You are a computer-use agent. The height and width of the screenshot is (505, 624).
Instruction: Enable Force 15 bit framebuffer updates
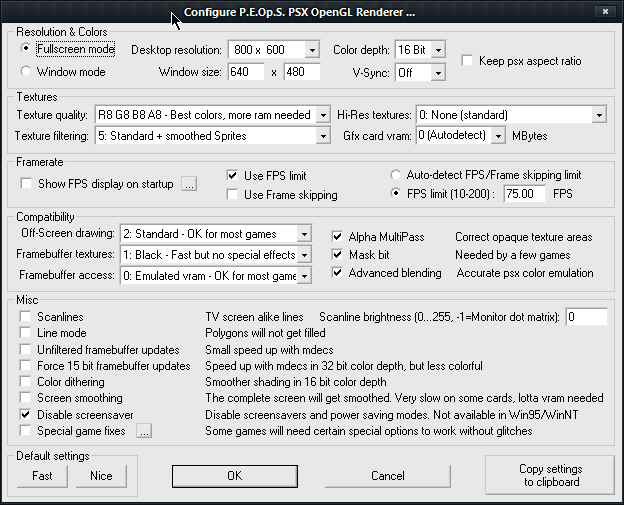[25, 366]
